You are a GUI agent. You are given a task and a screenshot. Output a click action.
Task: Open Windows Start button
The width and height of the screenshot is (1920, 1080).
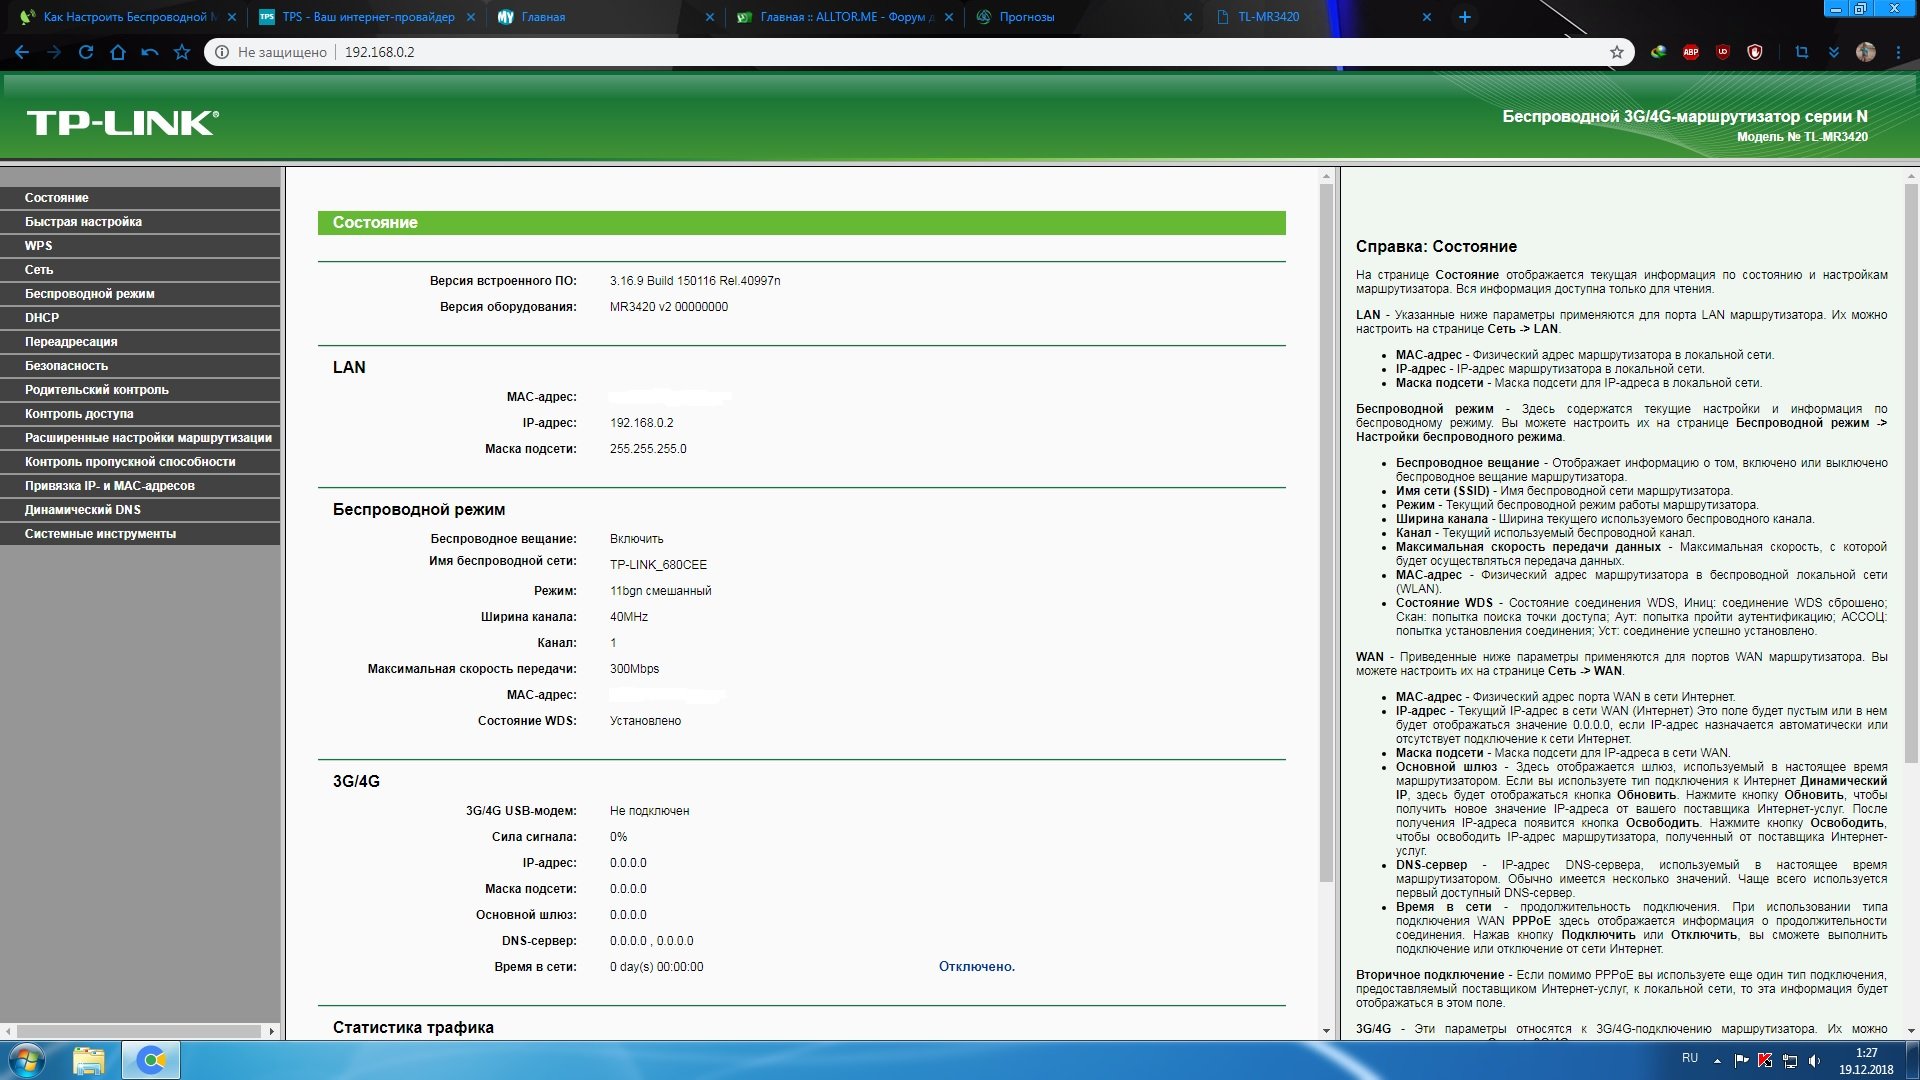coord(27,1060)
